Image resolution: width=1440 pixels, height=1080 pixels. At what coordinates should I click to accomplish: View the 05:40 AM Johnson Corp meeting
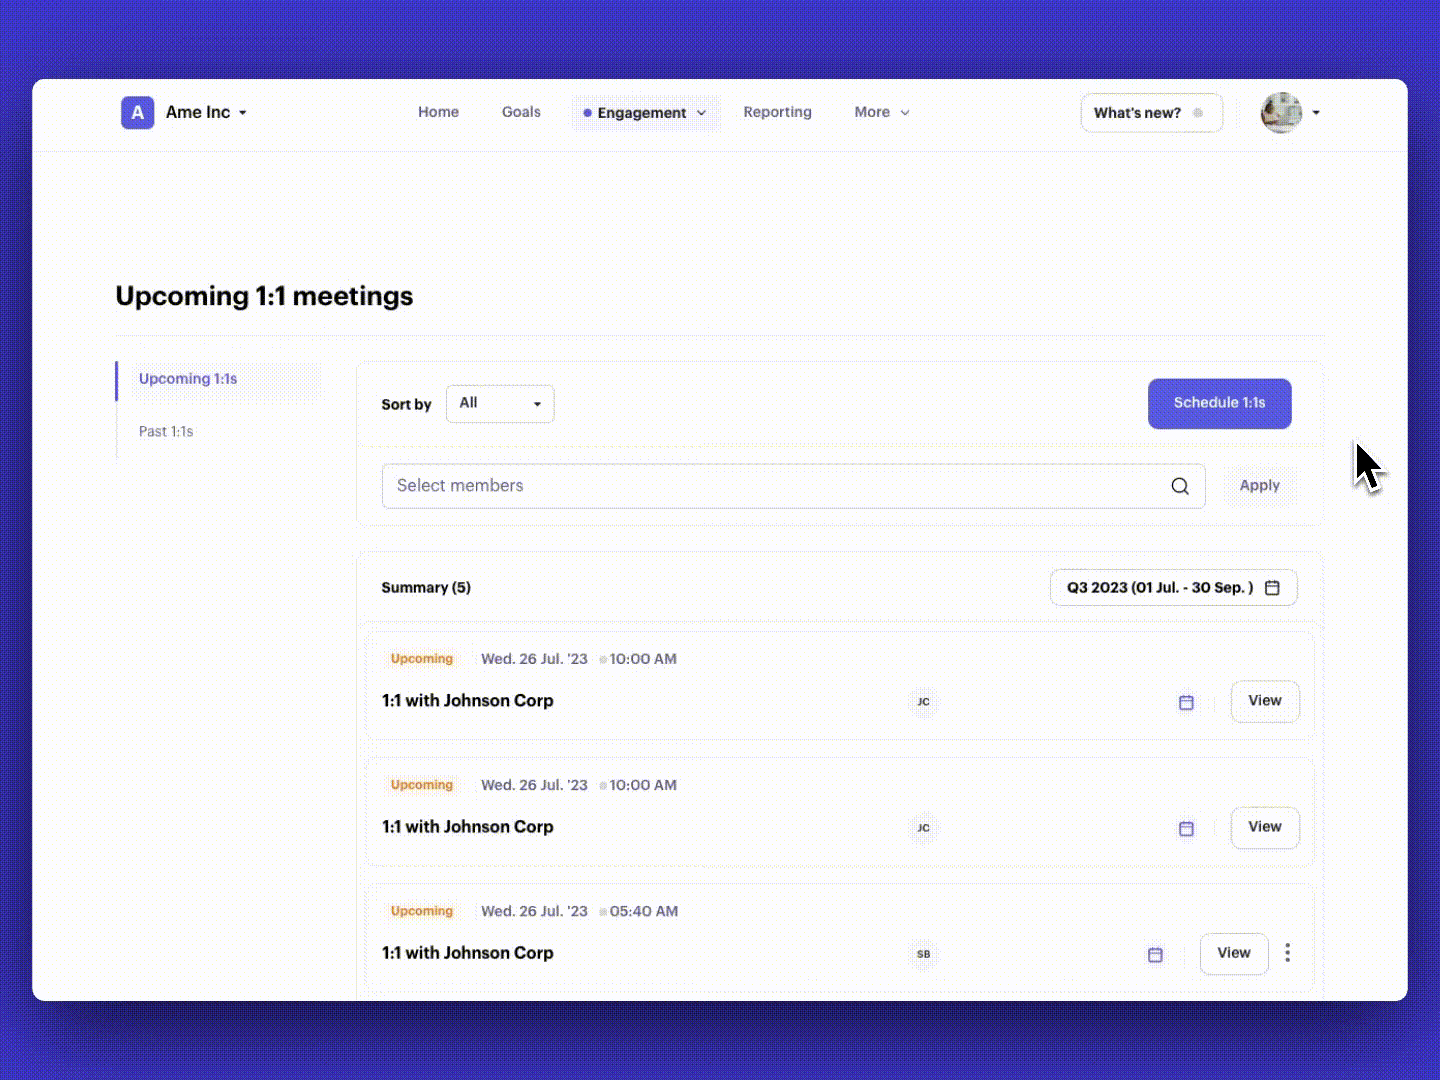click(1233, 953)
